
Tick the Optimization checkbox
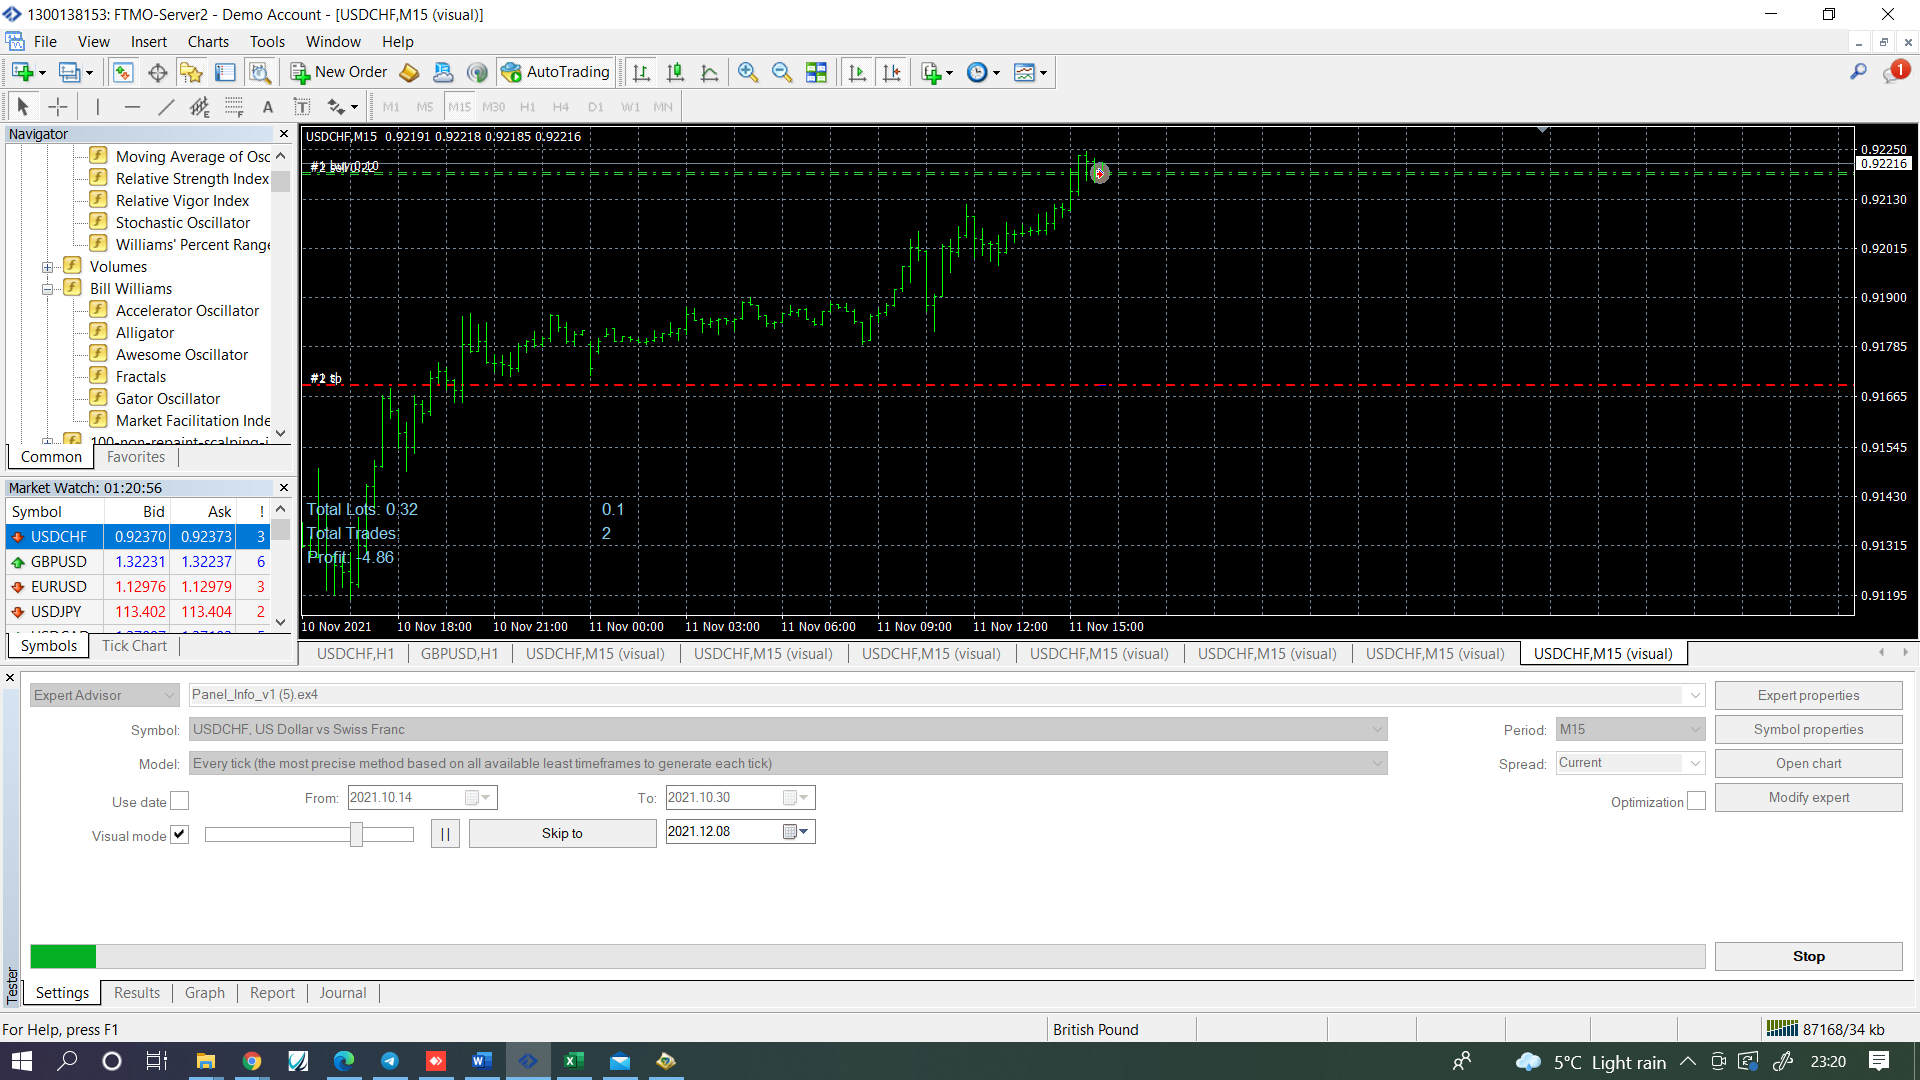(1696, 801)
